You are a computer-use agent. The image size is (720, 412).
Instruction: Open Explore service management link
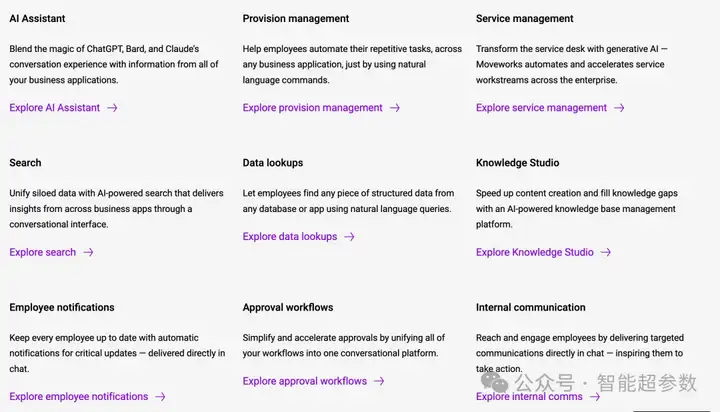pyautogui.click(x=541, y=107)
